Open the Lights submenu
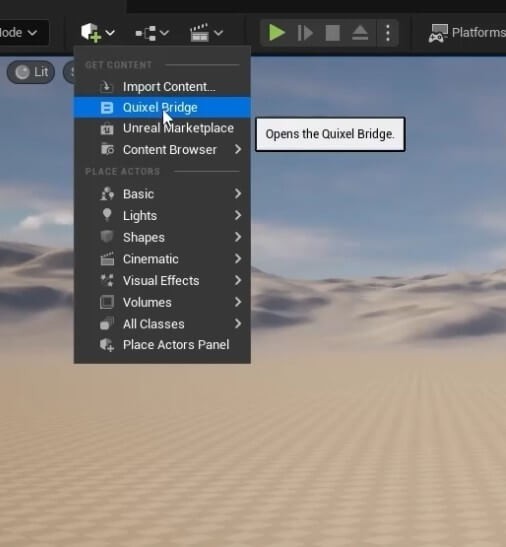 coord(162,216)
